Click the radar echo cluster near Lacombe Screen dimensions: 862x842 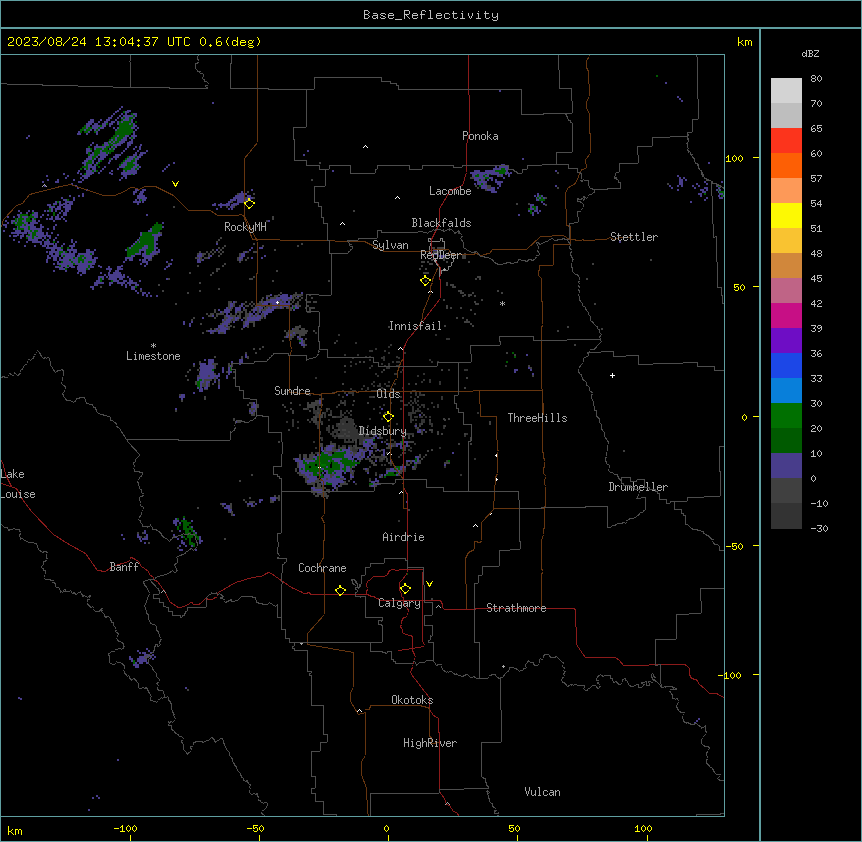pos(489,177)
